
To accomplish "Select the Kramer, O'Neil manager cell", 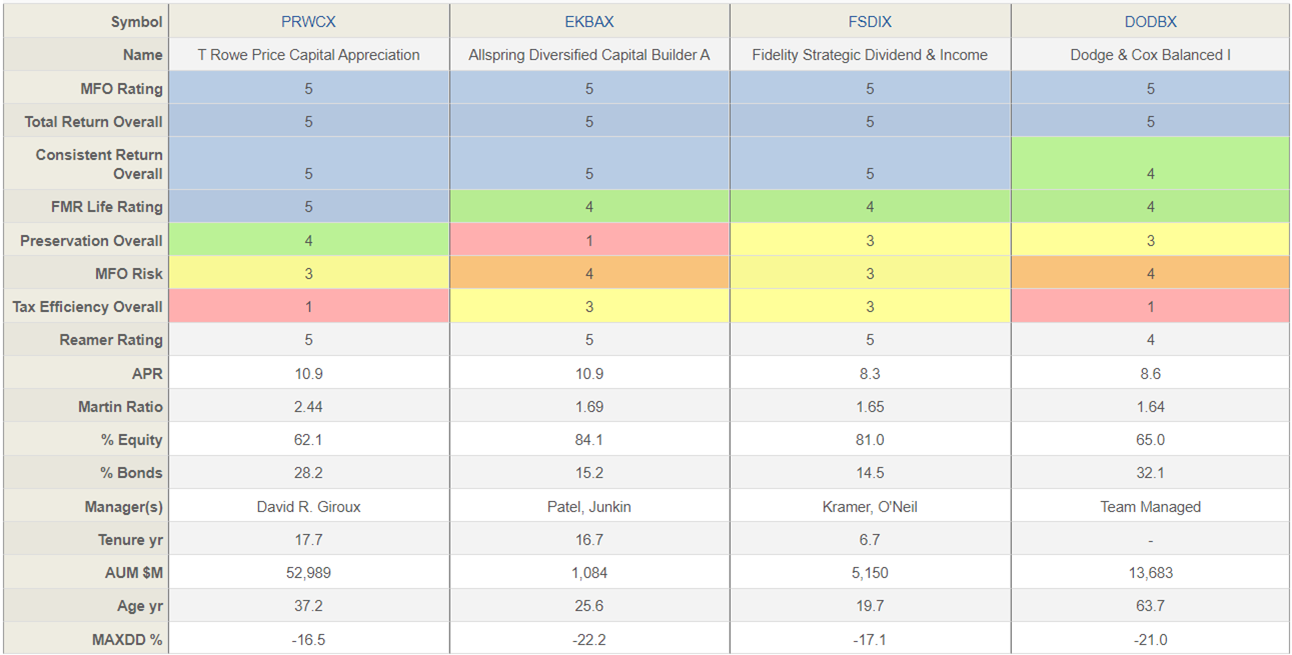I will 869,507.
